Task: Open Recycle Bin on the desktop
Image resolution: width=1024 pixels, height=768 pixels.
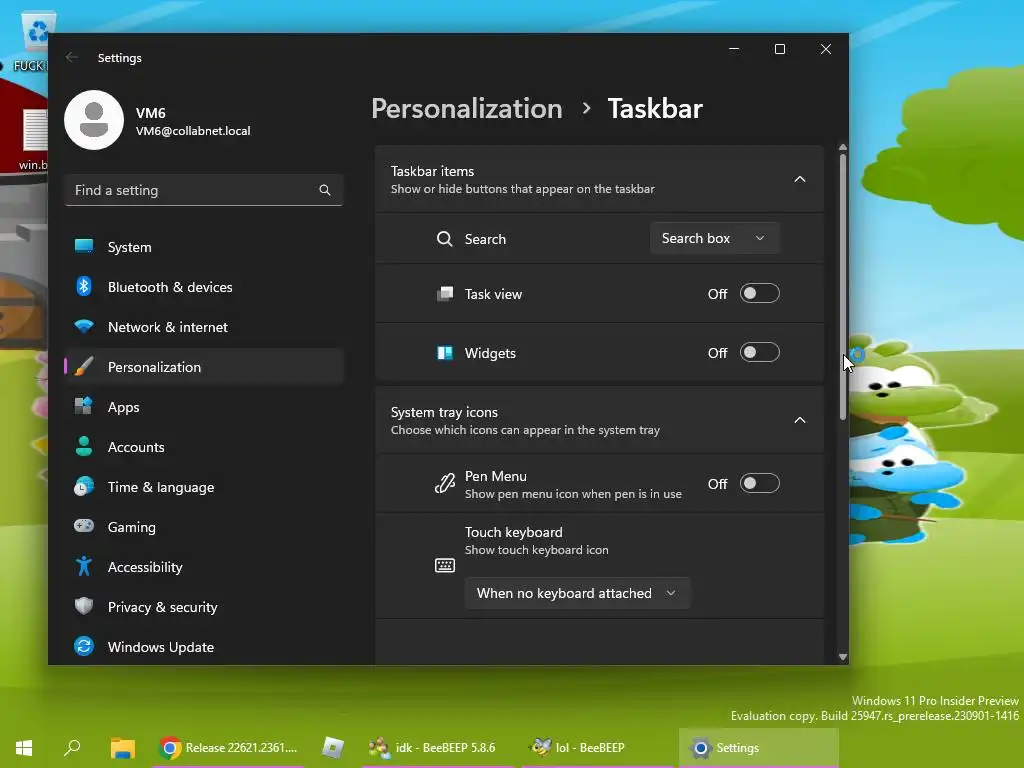Action: [x=38, y=33]
